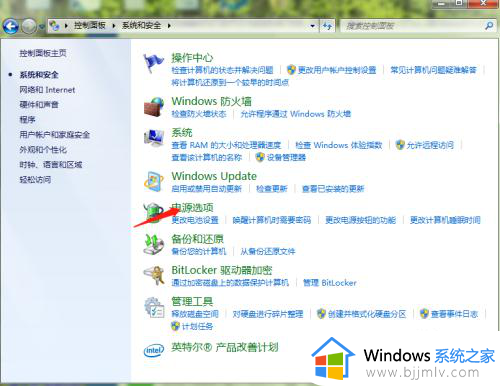
Task: Click 检查防火墙状态 link
Action: [x=199, y=114]
